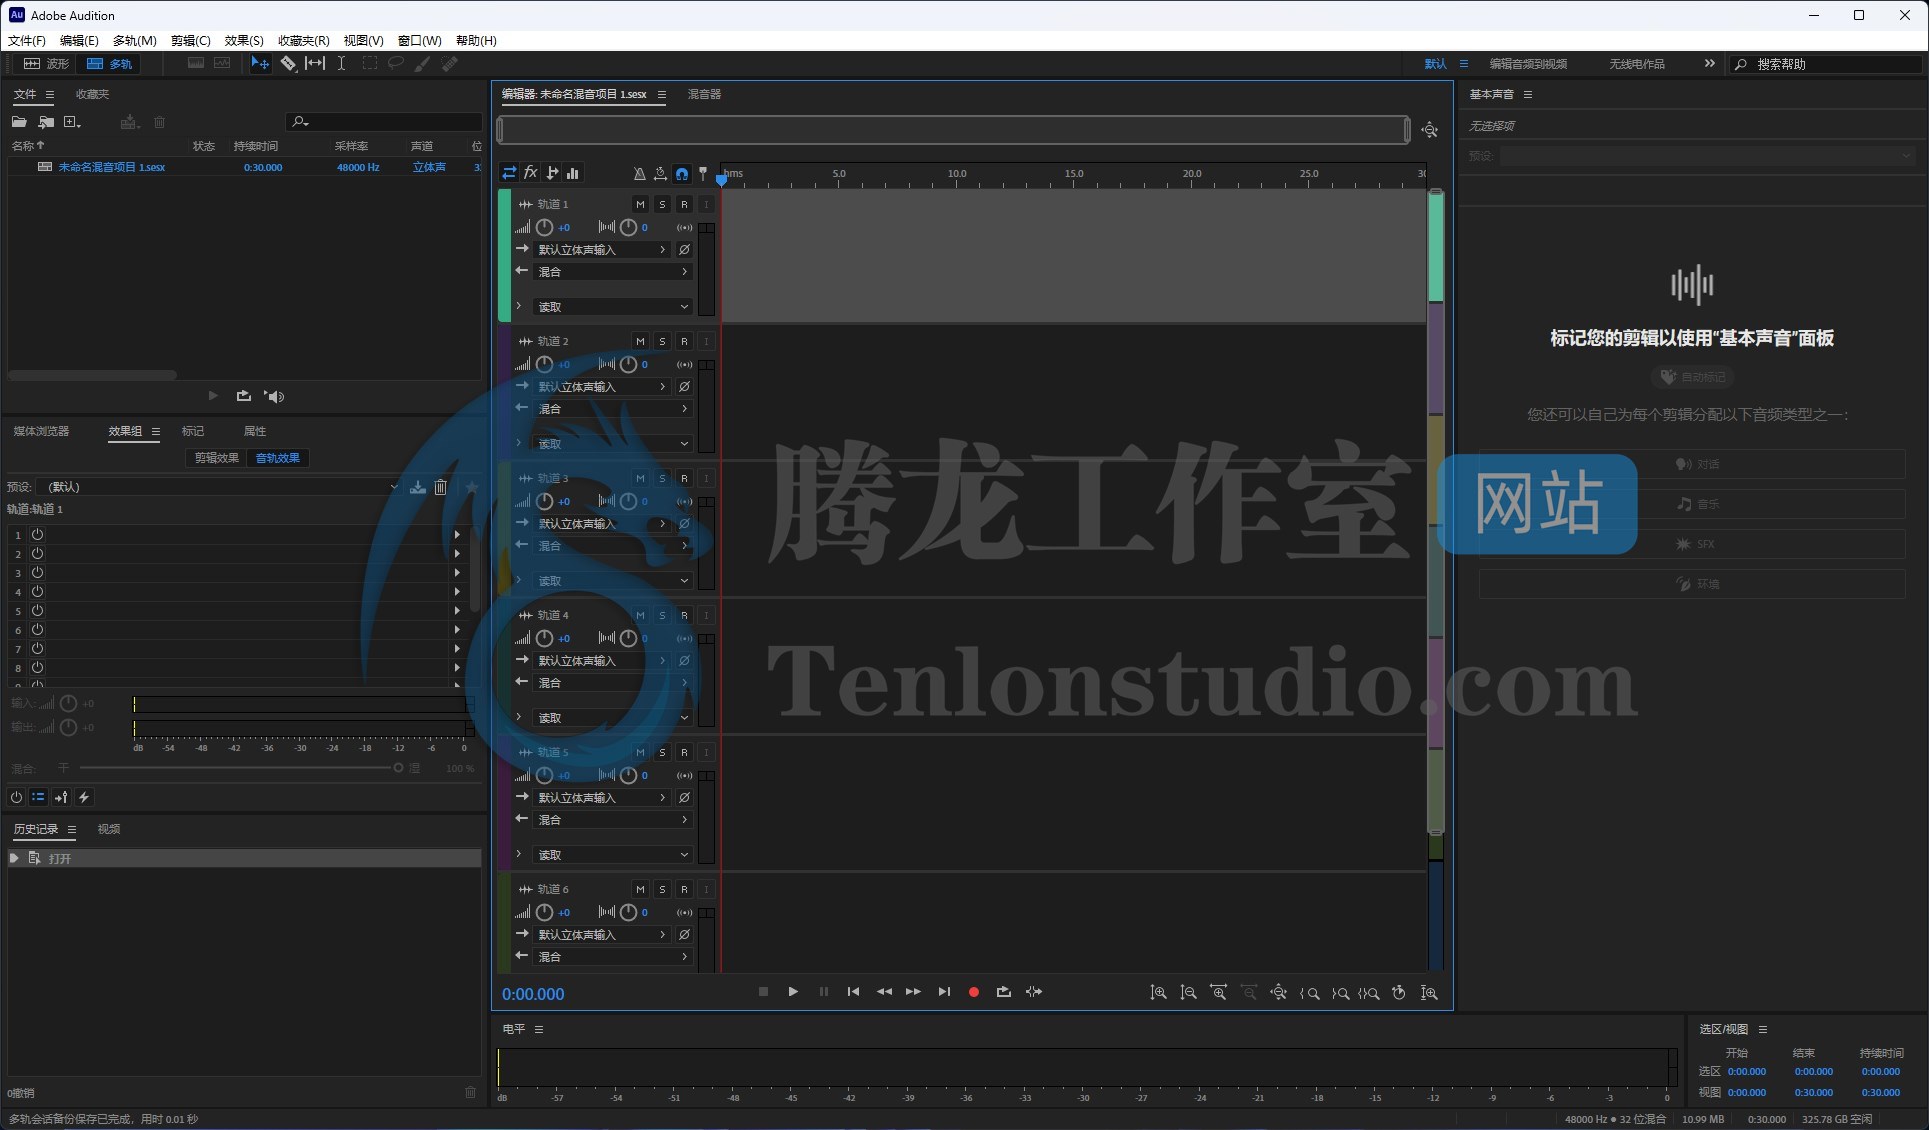Click the Fast Forward button
The height and width of the screenshot is (1130, 1929).
click(x=913, y=992)
